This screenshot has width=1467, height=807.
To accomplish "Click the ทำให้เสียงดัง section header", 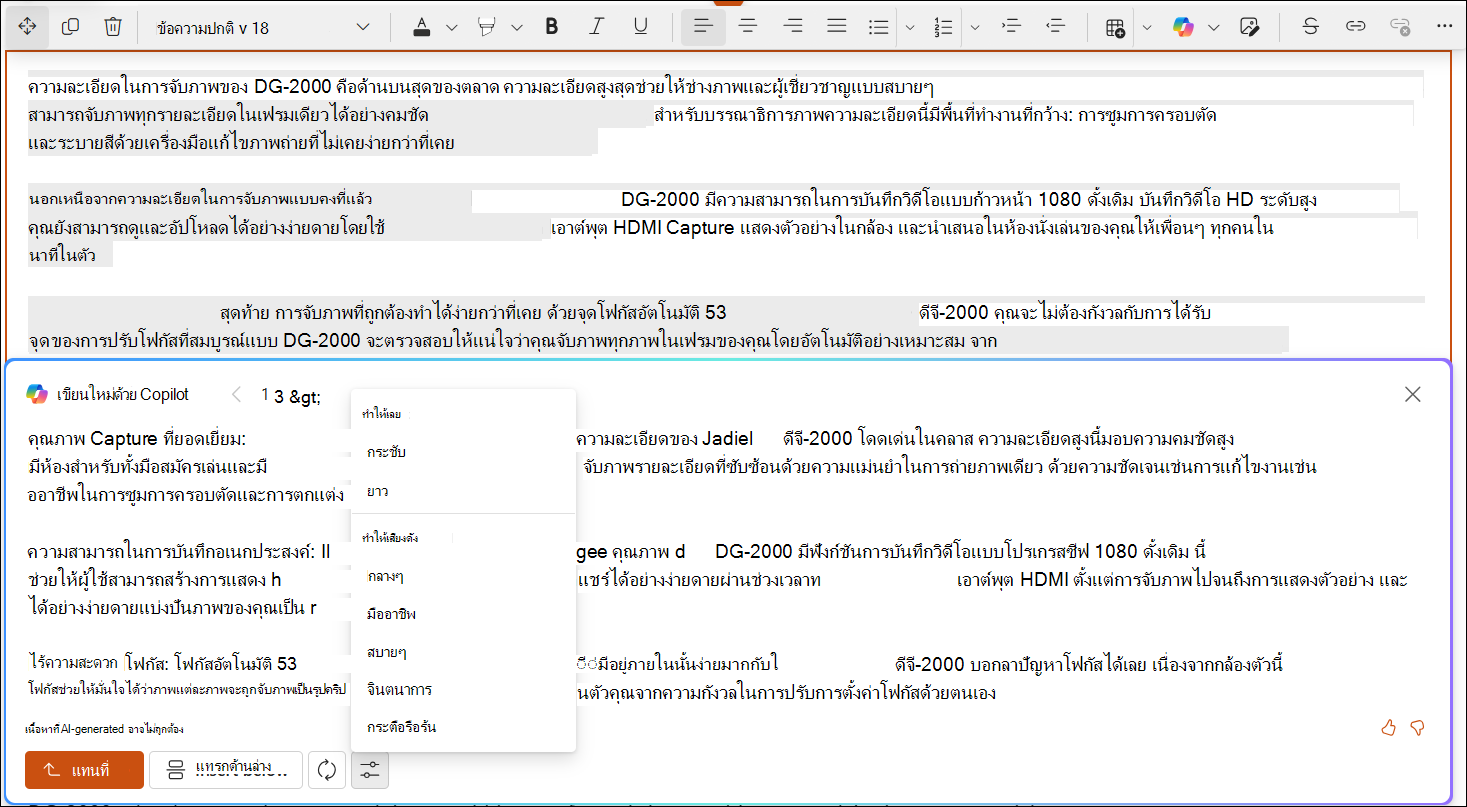I will (391, 538).
